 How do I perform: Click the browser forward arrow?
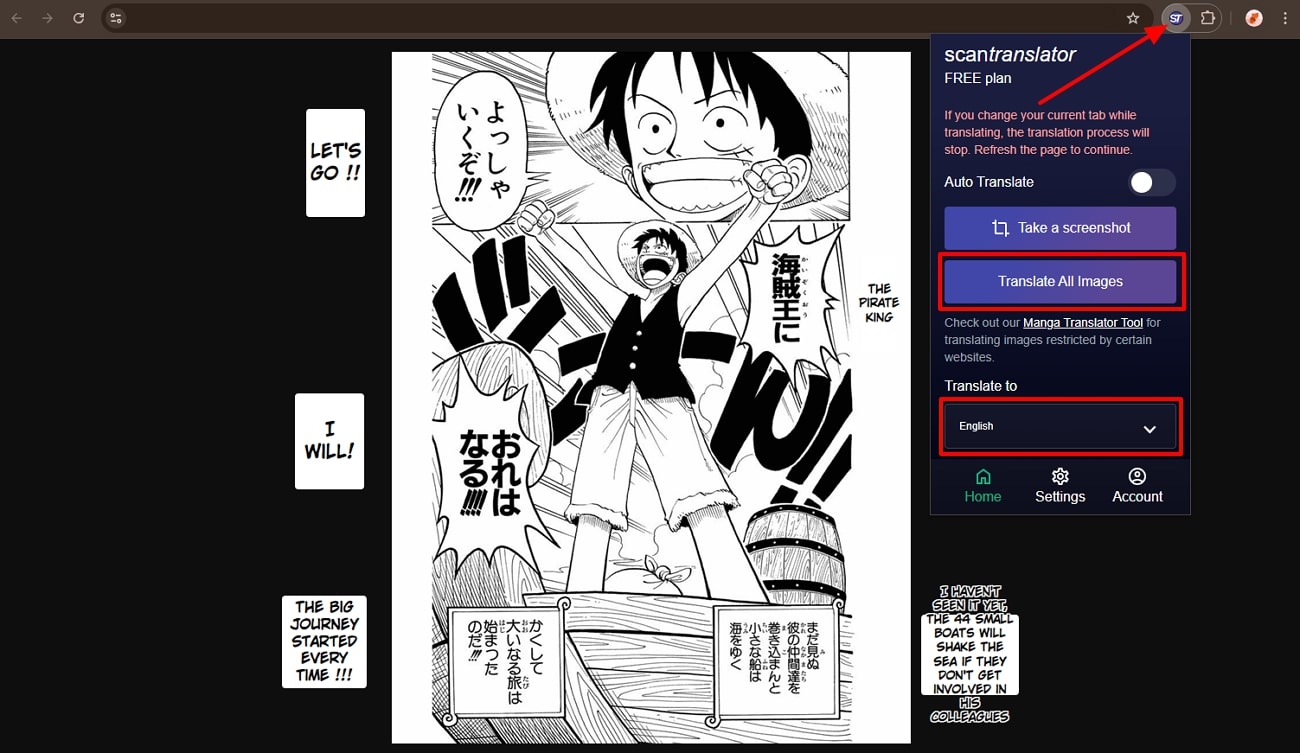47,18
